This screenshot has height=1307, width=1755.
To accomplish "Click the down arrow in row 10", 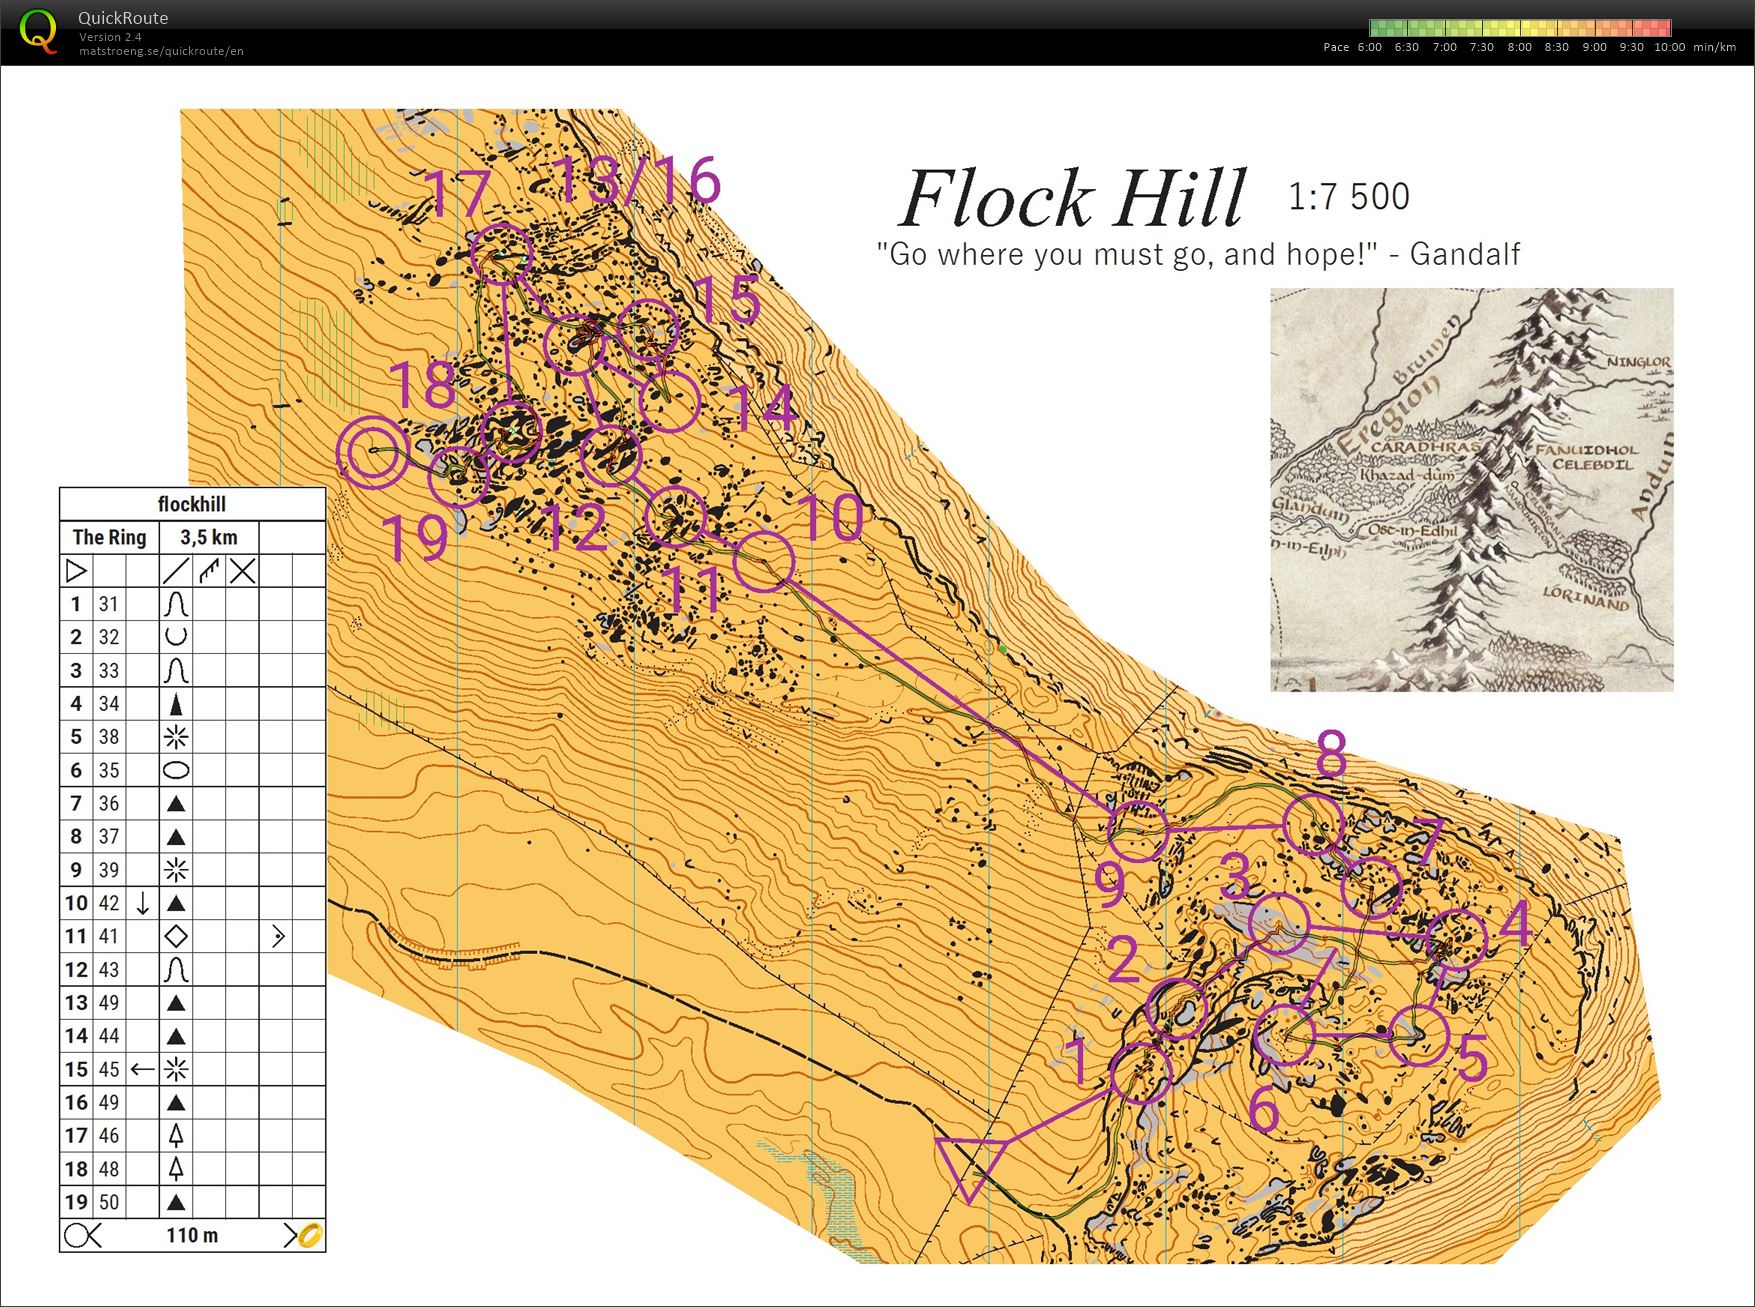I will point(143,903).
